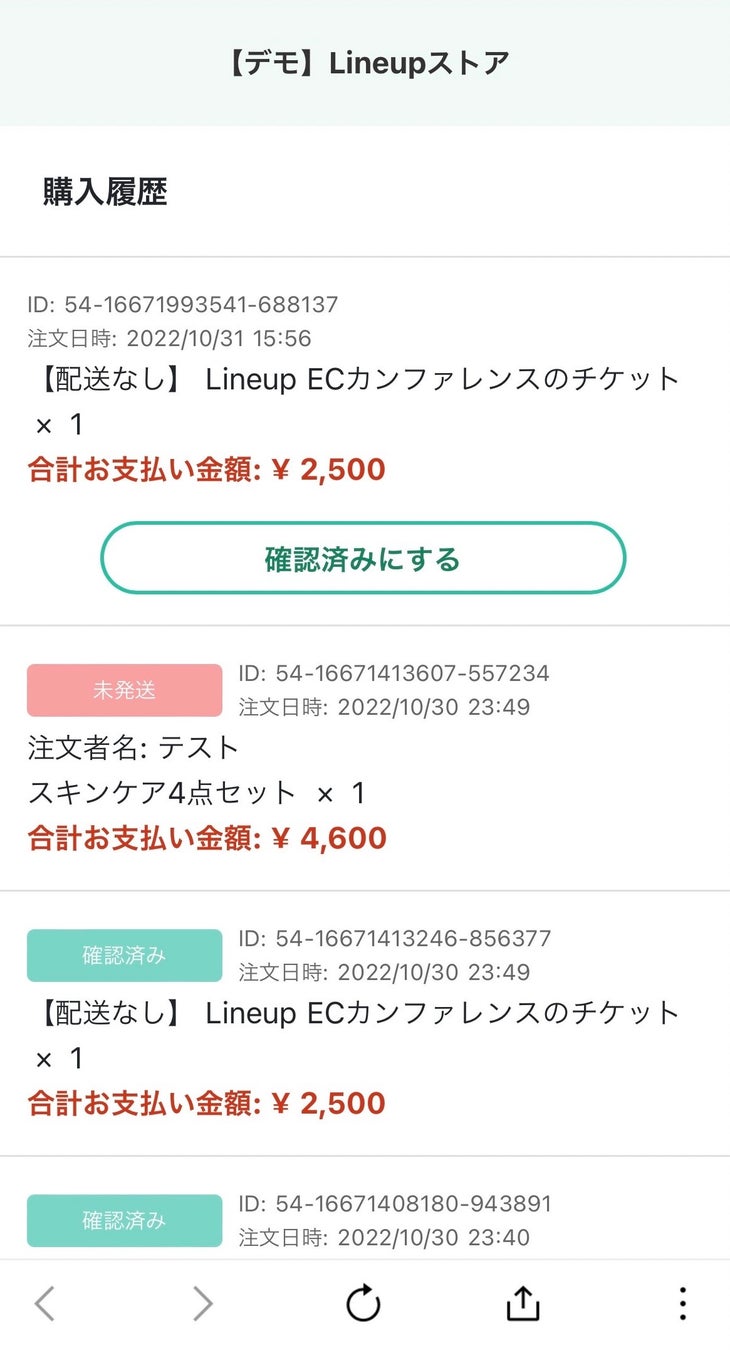Reload the page with the refresh icon

(x=363, y=1304)
